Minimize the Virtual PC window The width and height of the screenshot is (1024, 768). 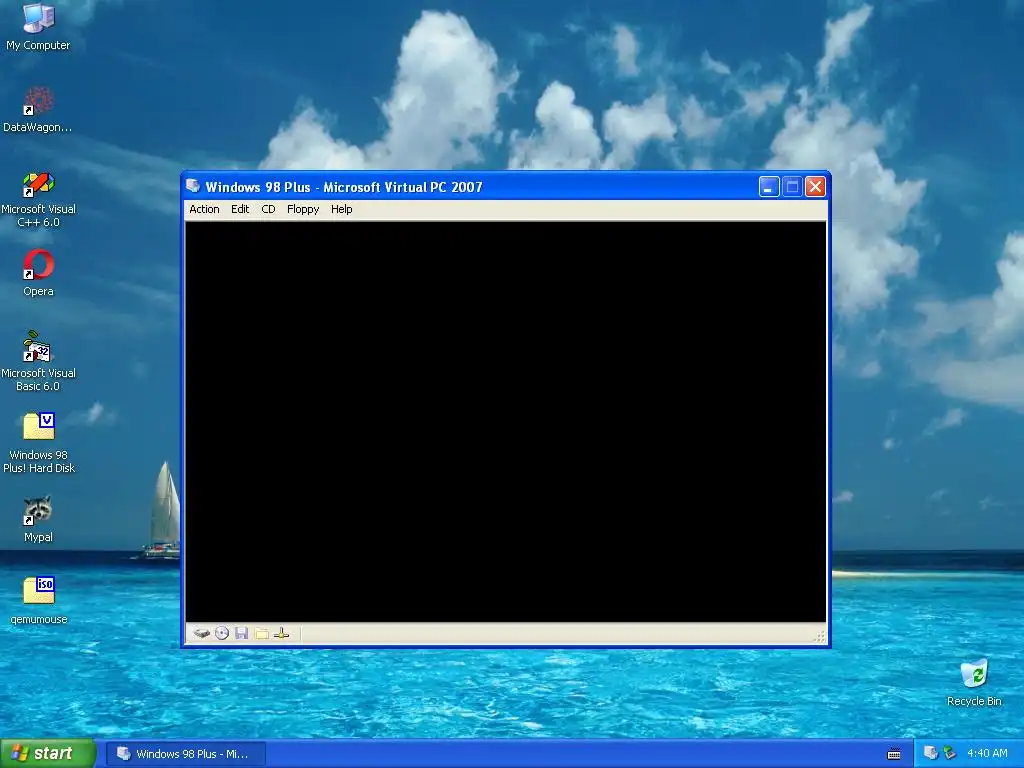click(x=769, y=187)
